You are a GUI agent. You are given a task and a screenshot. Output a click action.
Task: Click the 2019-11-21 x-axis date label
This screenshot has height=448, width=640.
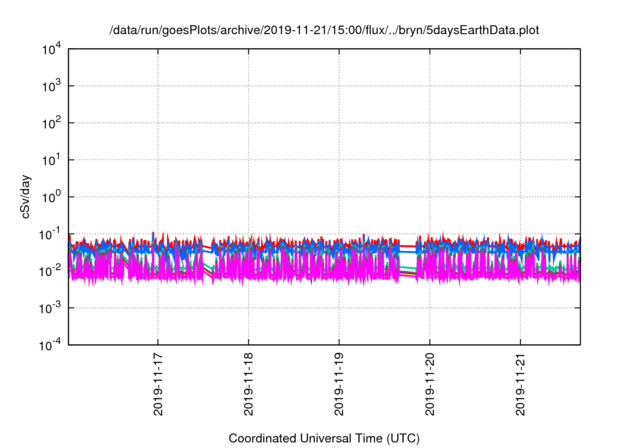click(x=520, y=384)
